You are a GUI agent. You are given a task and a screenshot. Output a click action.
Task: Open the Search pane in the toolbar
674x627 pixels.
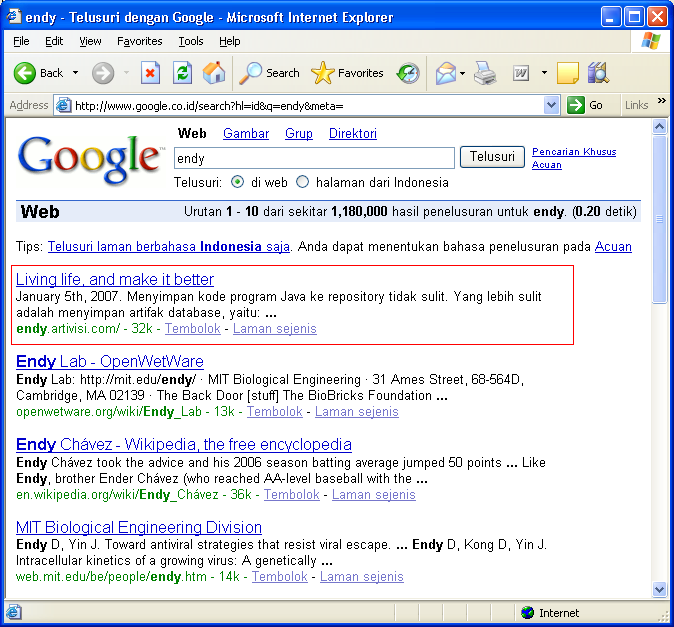point(270,73)
